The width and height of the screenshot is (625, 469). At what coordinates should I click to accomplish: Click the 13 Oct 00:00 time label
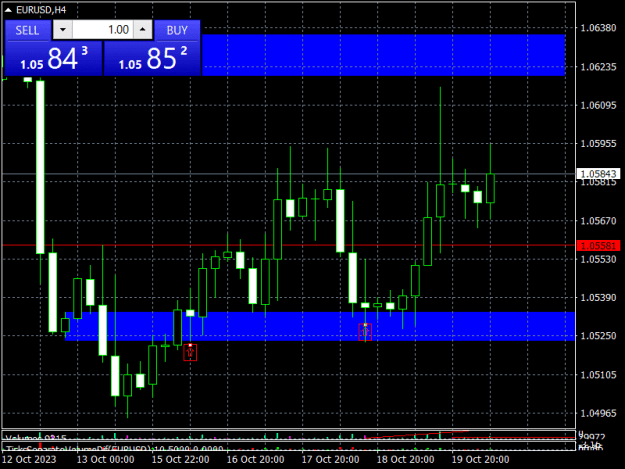tap(105, 459)
